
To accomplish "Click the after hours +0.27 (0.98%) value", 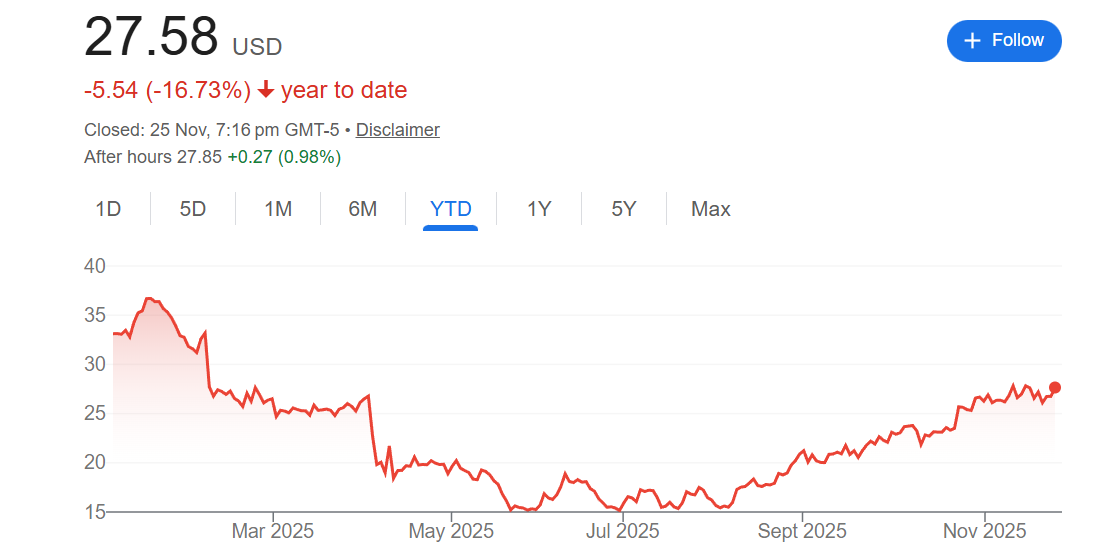I will [284, 157].
